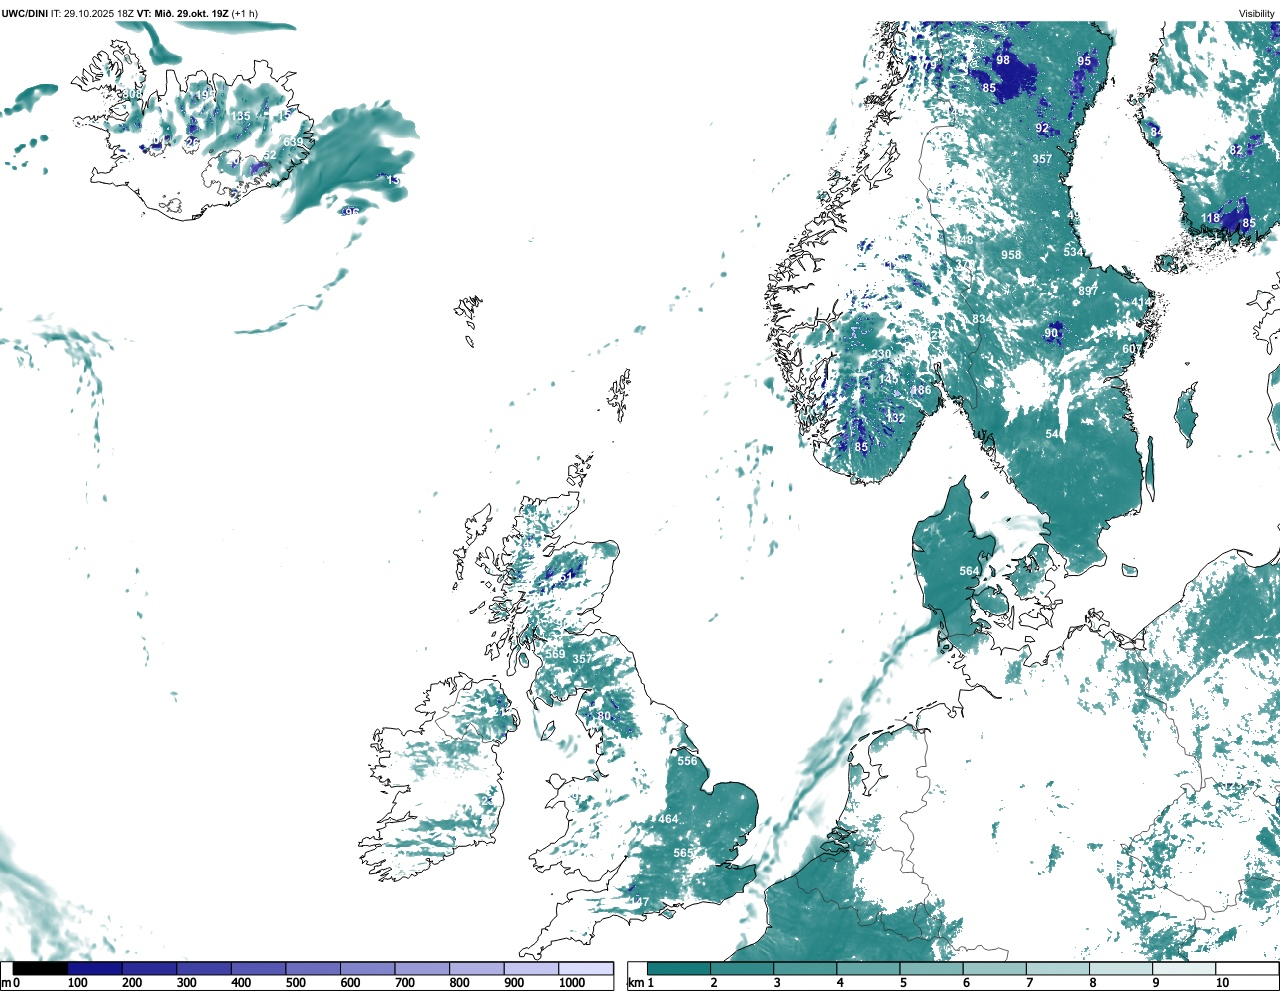Click the "118" value over Finland
Screen dimensions: 1280x991
1211,218
